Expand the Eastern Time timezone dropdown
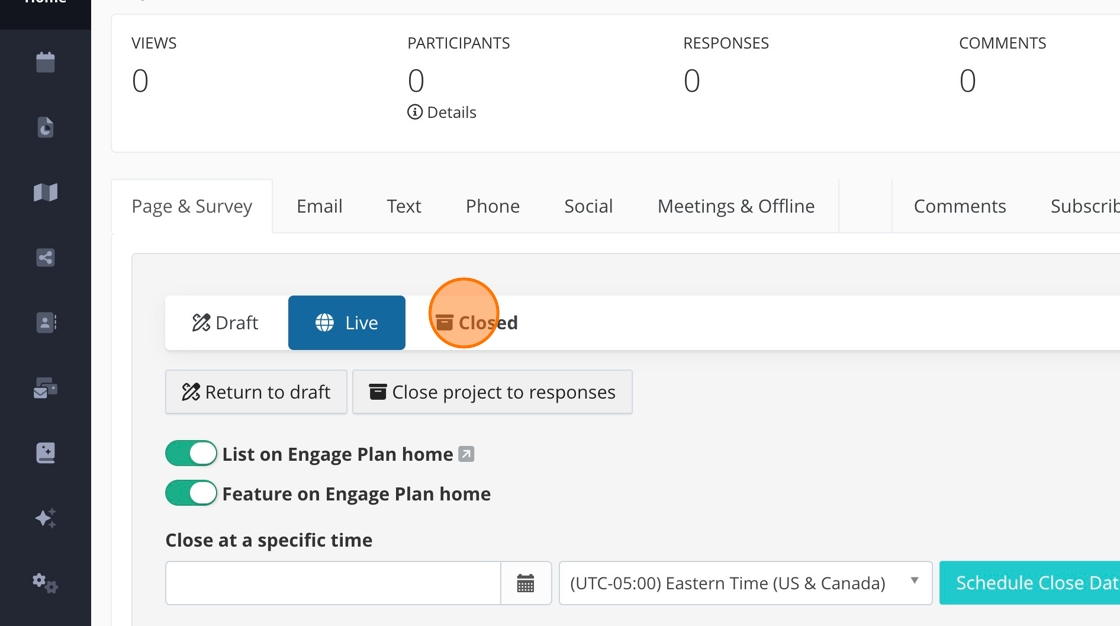Viewport: 1120px width, 626px height. click(745, 583)
